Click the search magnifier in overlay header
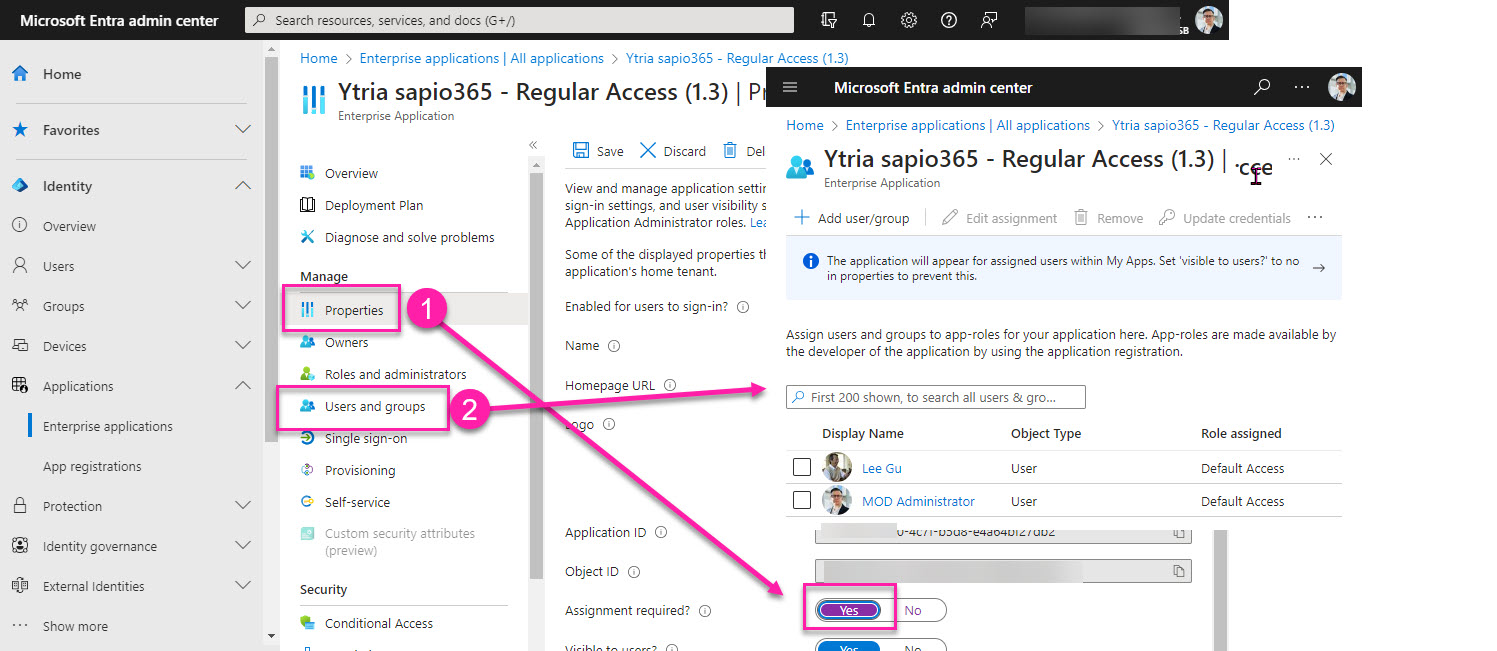 pos(1262,87)
